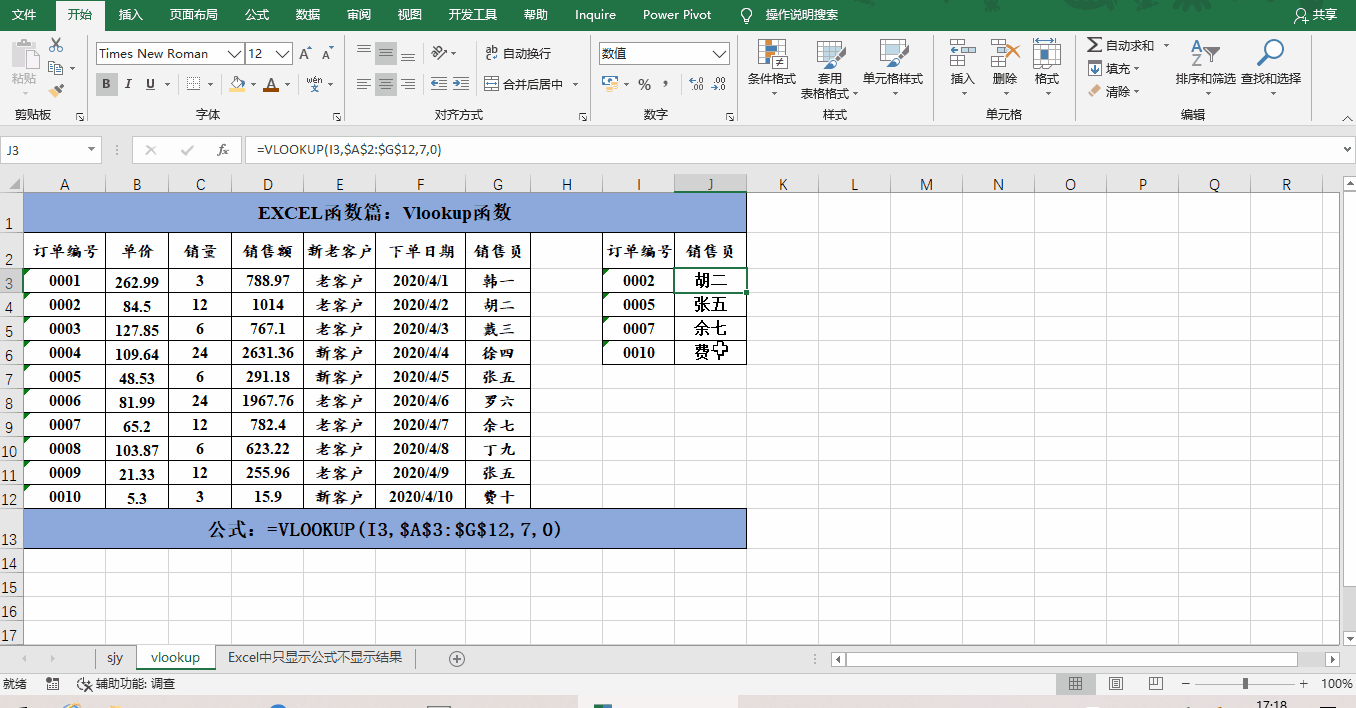Align cell text to the right
Screen dimensions: 1356x708
(408, 84)
